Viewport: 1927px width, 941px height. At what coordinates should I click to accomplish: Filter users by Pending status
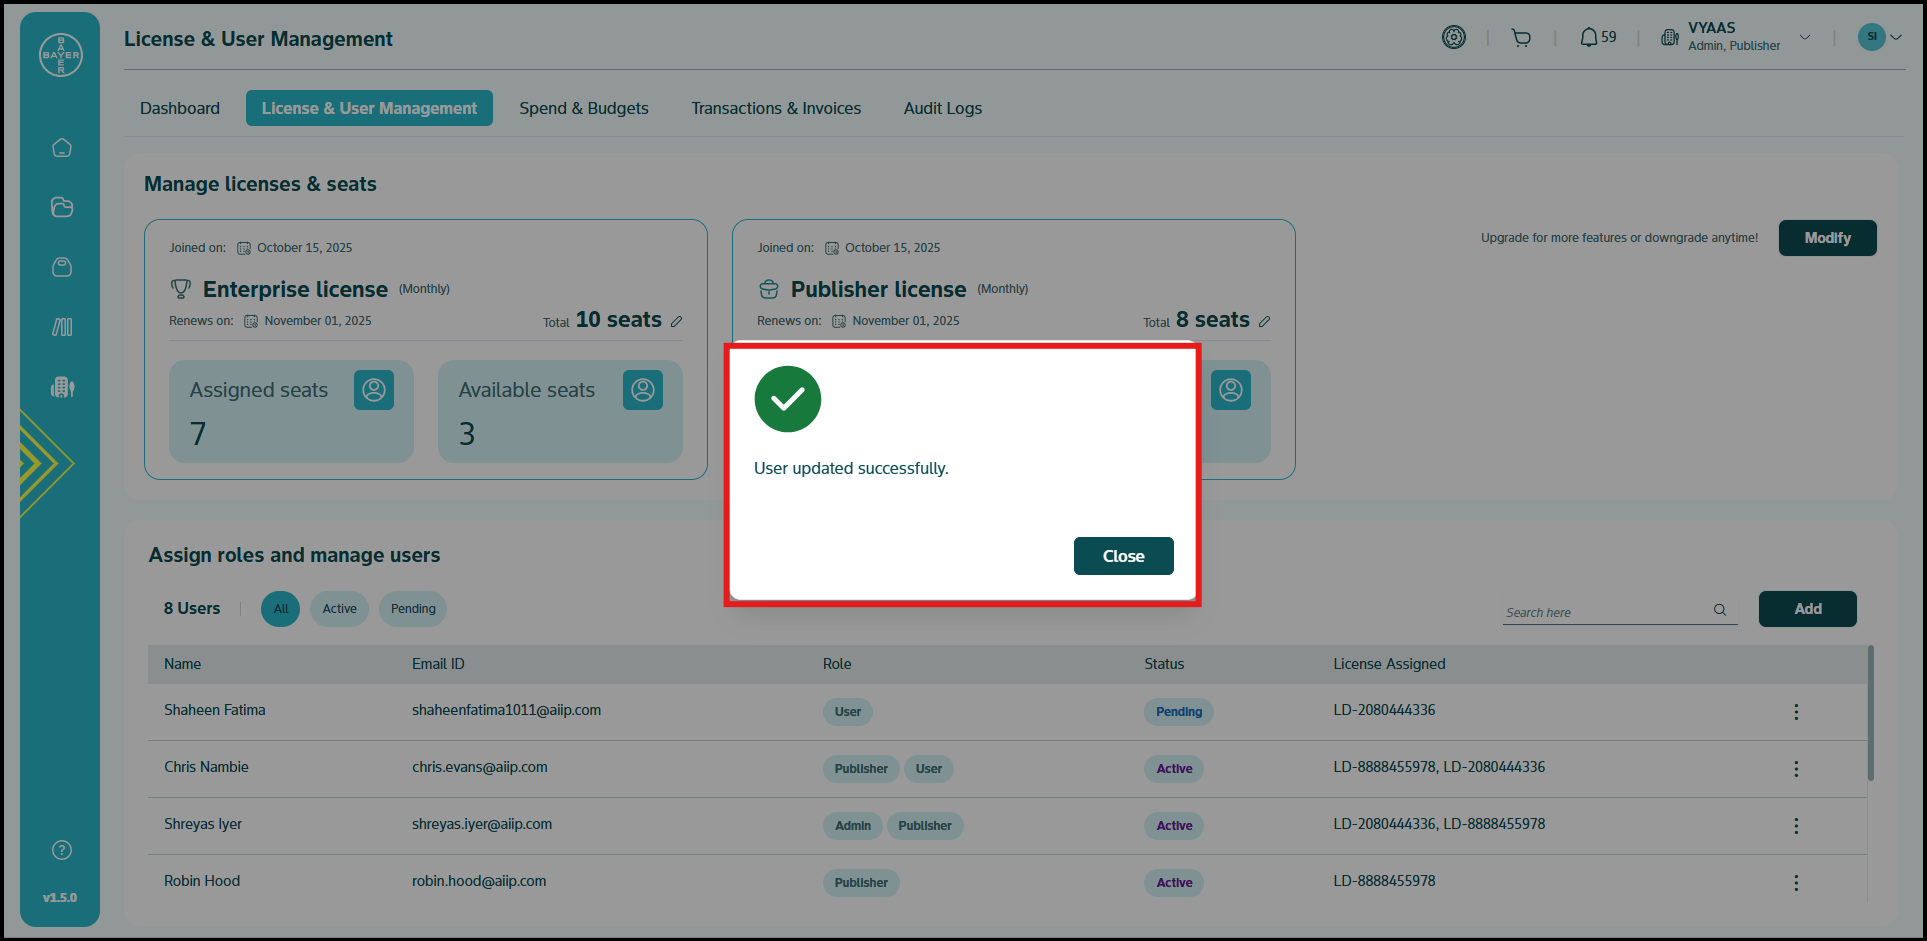pyautogui.click(x=413, y=609)
